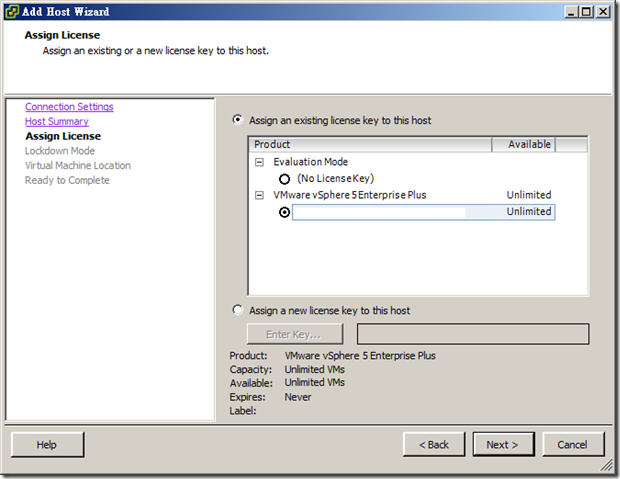Image resolution: width=620 pixels, height=479 pixels.
Task: Click the window resize grip corner
Action: coord(607,466)
